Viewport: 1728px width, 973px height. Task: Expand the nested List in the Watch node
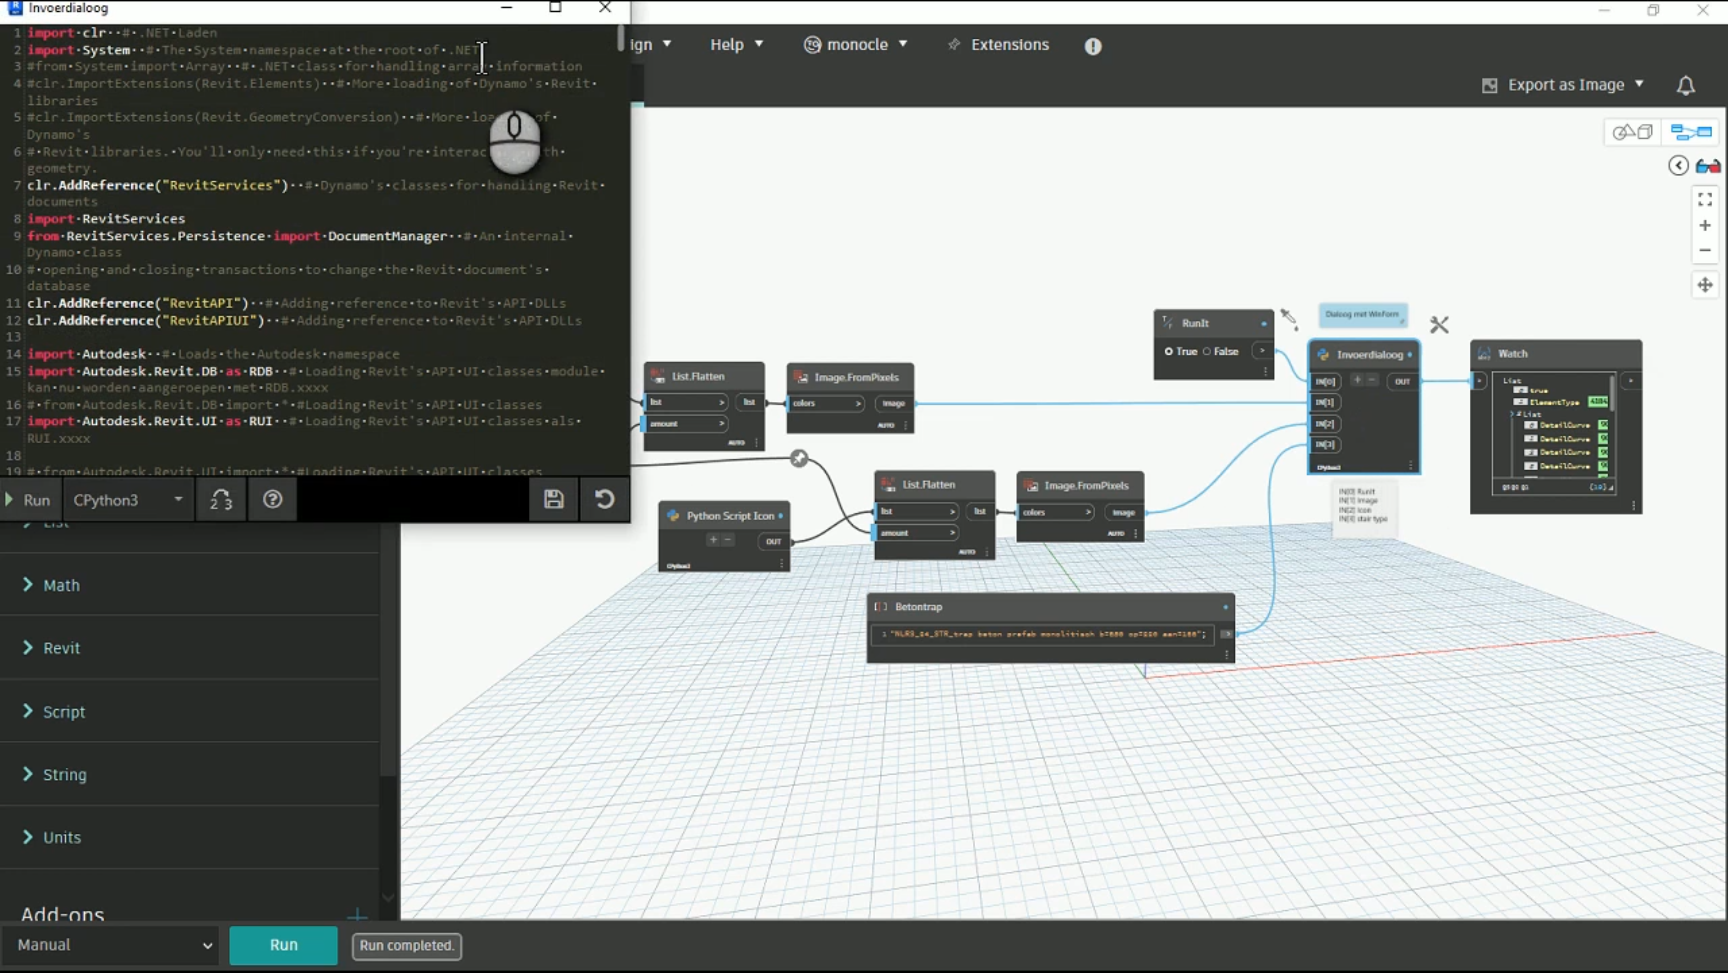point(1514,414)
